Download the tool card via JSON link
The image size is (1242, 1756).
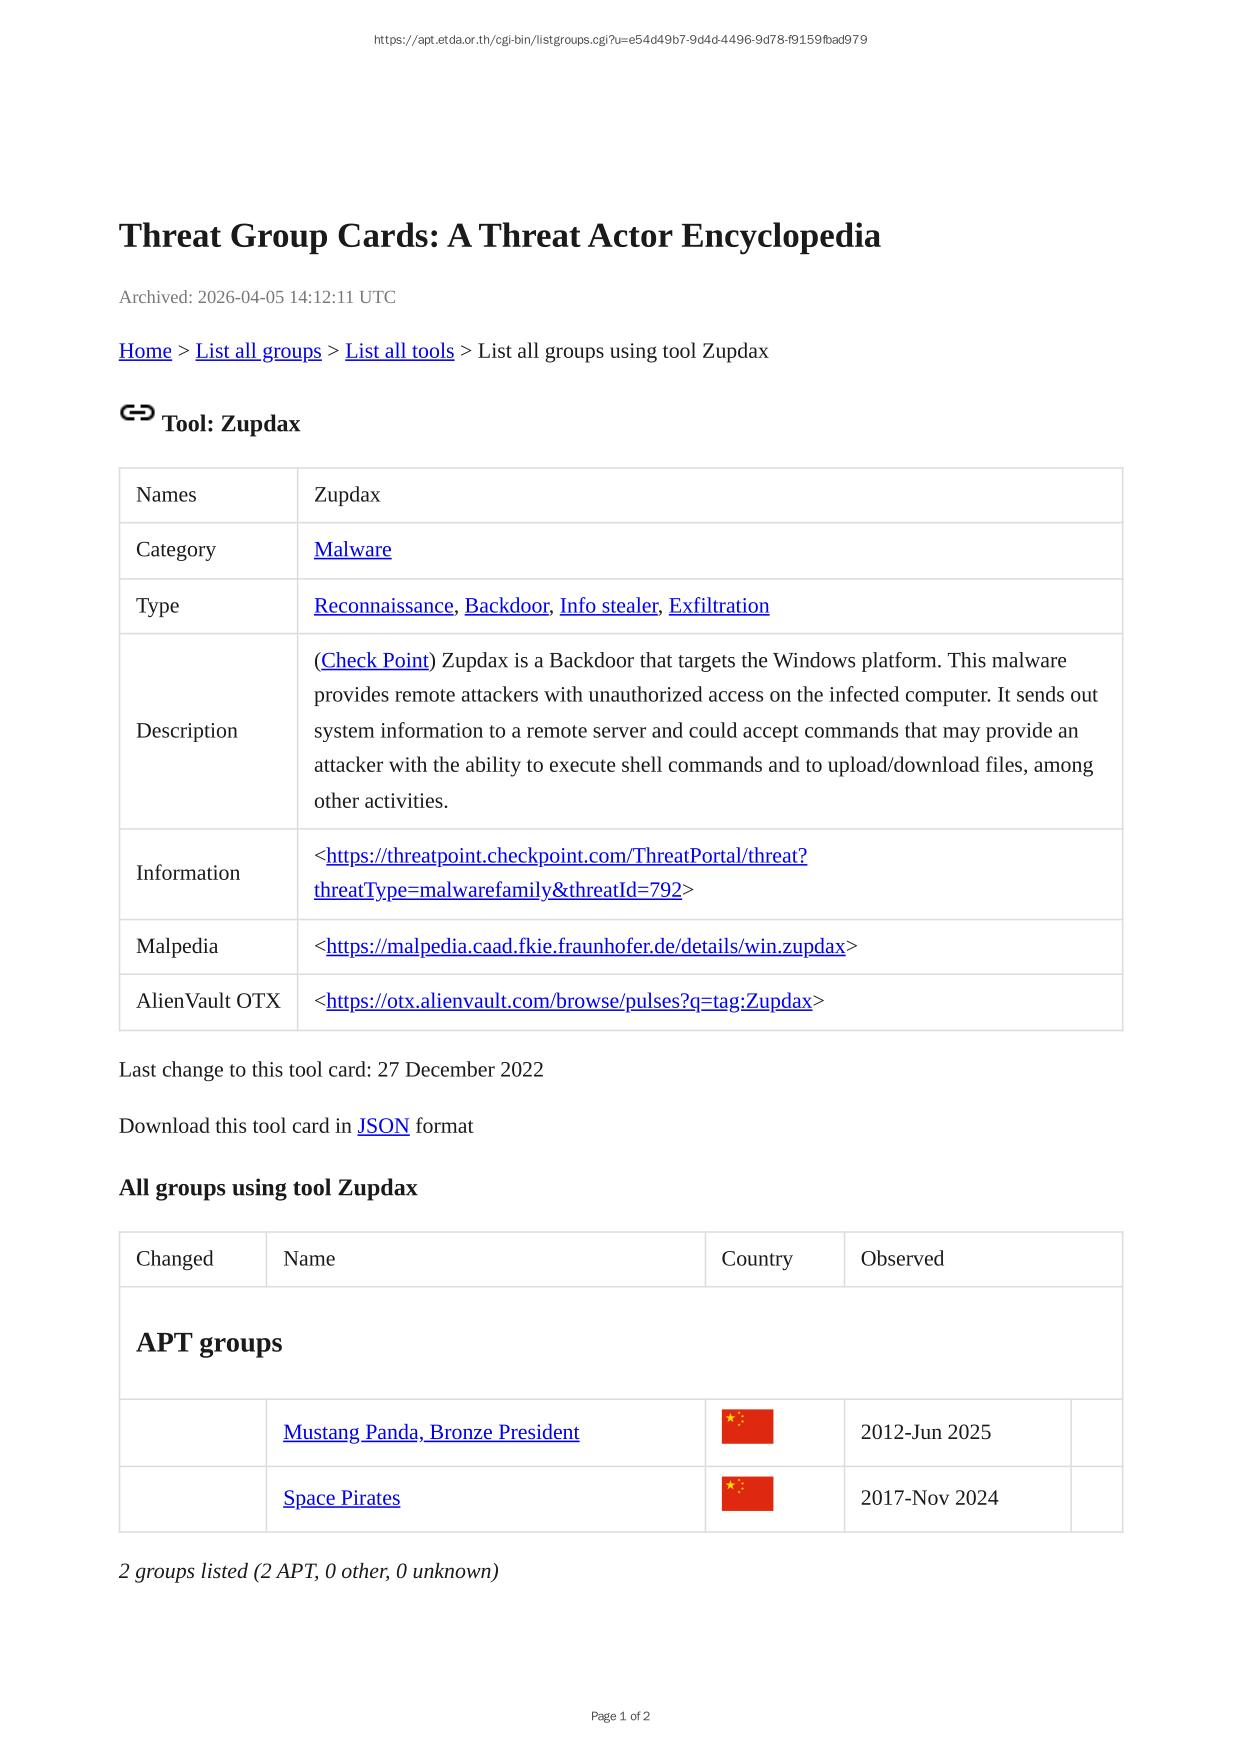(x=383, y=1126)
